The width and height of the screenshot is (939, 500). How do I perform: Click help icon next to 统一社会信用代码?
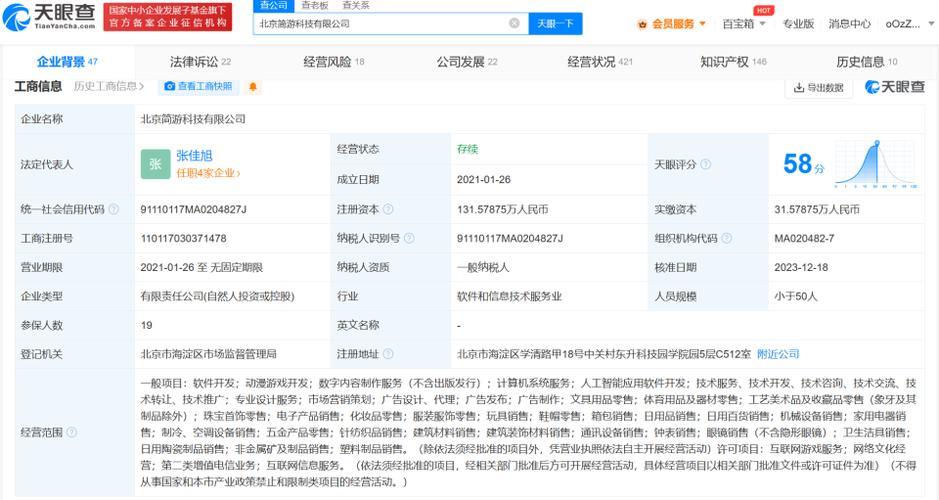(113, 210)
